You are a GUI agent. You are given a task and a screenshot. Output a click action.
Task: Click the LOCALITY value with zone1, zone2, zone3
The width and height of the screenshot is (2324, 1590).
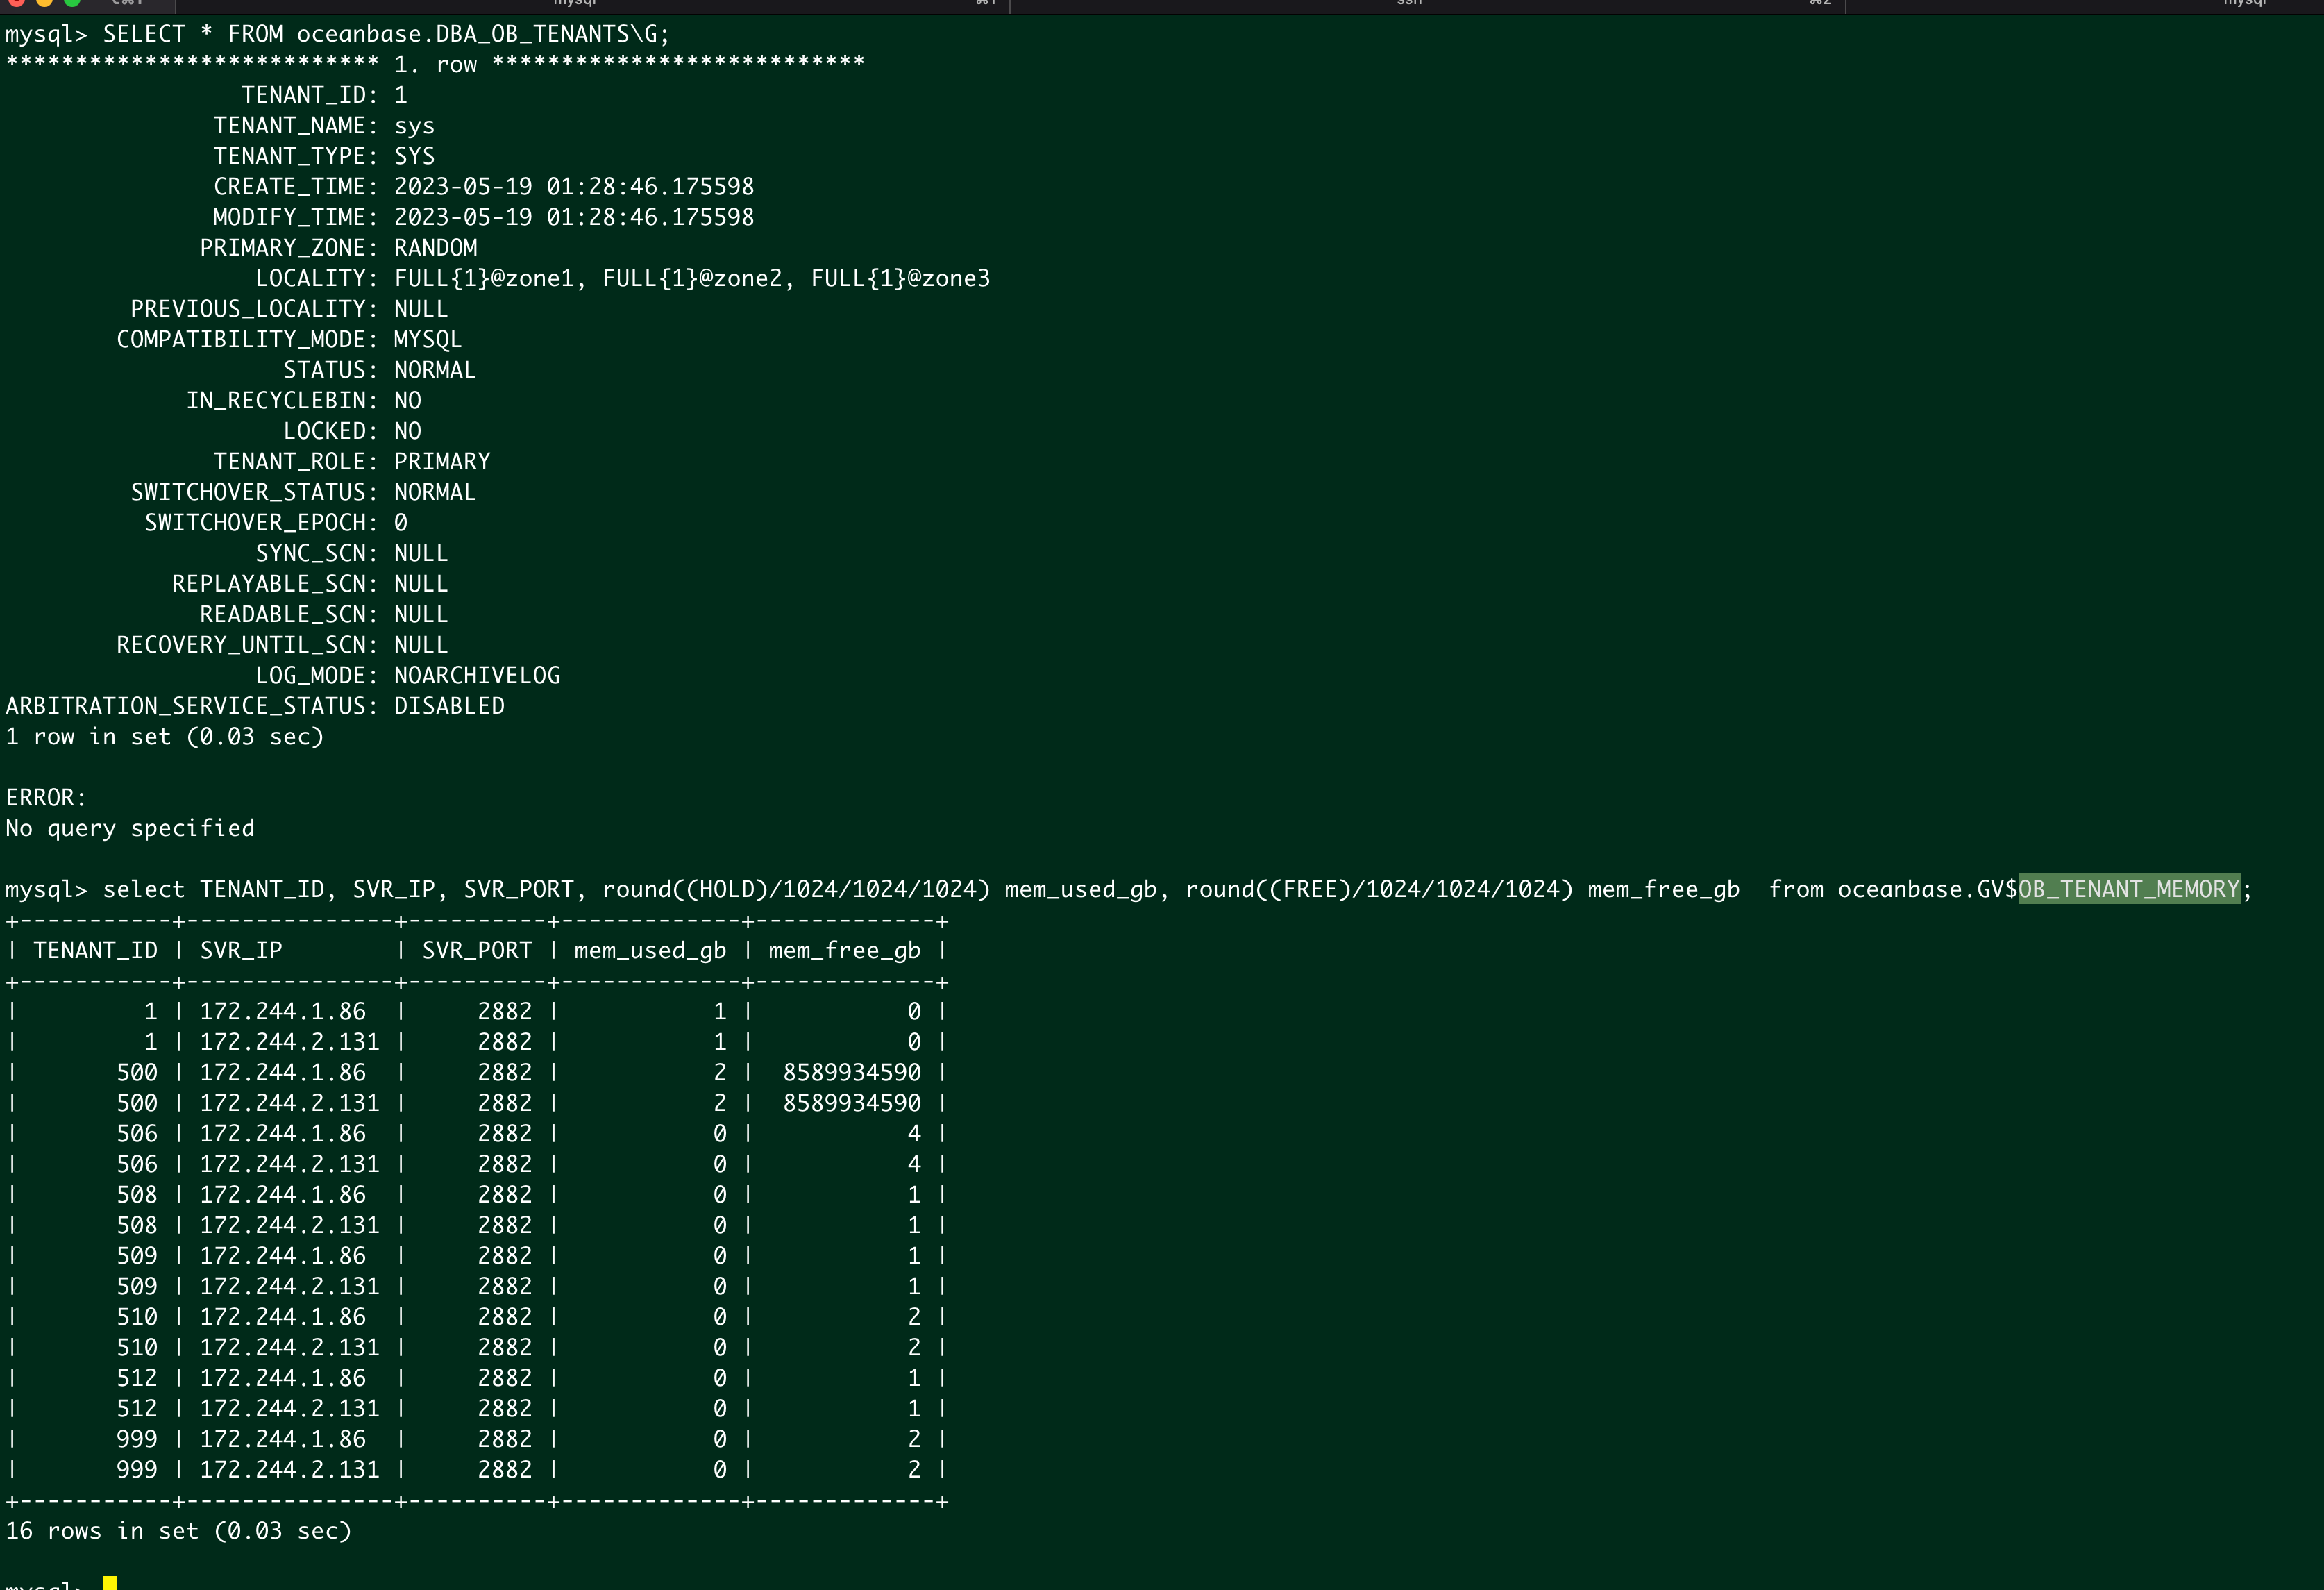(692, 278)
